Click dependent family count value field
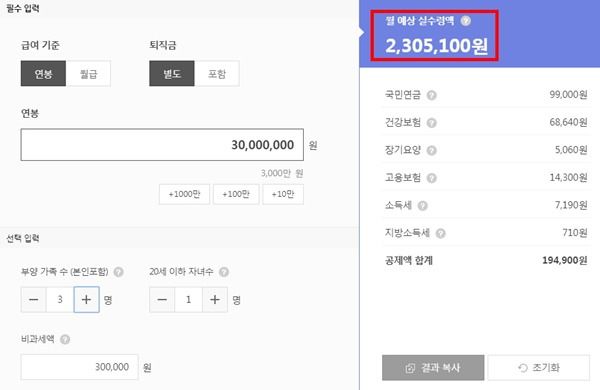Screen dimensions: 600x390 click(x=60, y=299)
